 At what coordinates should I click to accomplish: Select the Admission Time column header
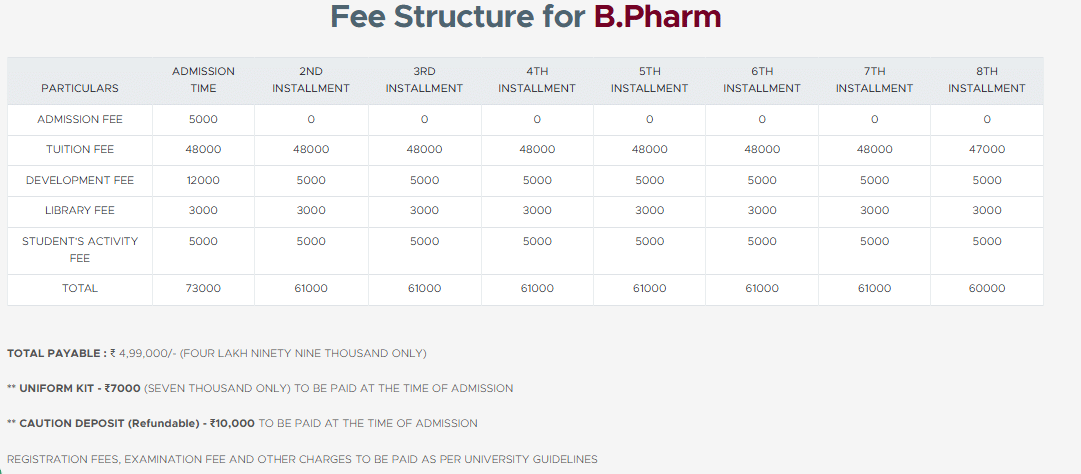[x=203, y=80]
